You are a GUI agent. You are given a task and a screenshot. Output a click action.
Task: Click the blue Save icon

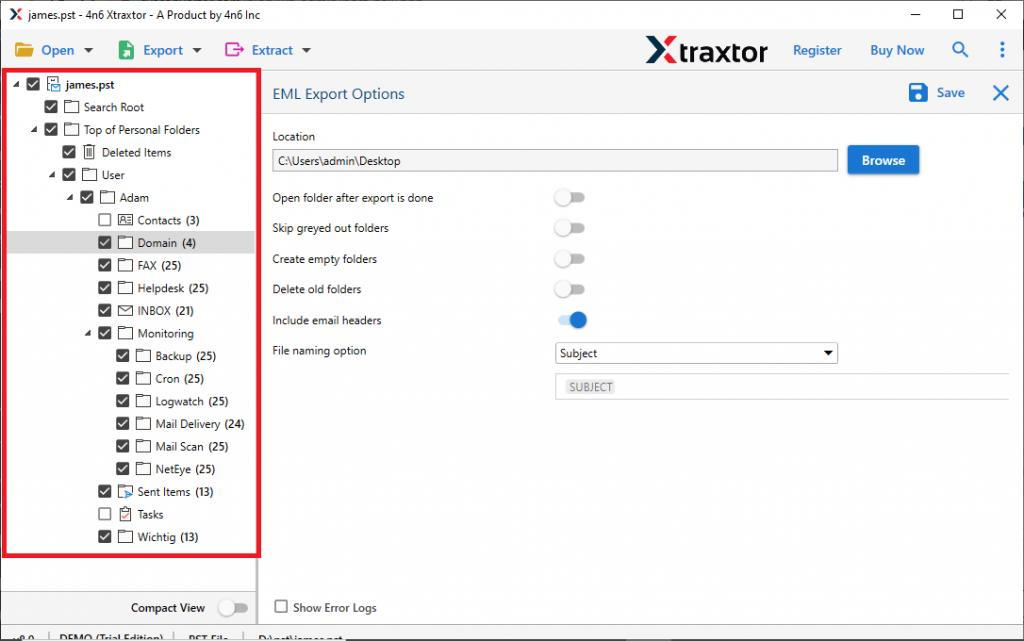click(x=918, y=92)
